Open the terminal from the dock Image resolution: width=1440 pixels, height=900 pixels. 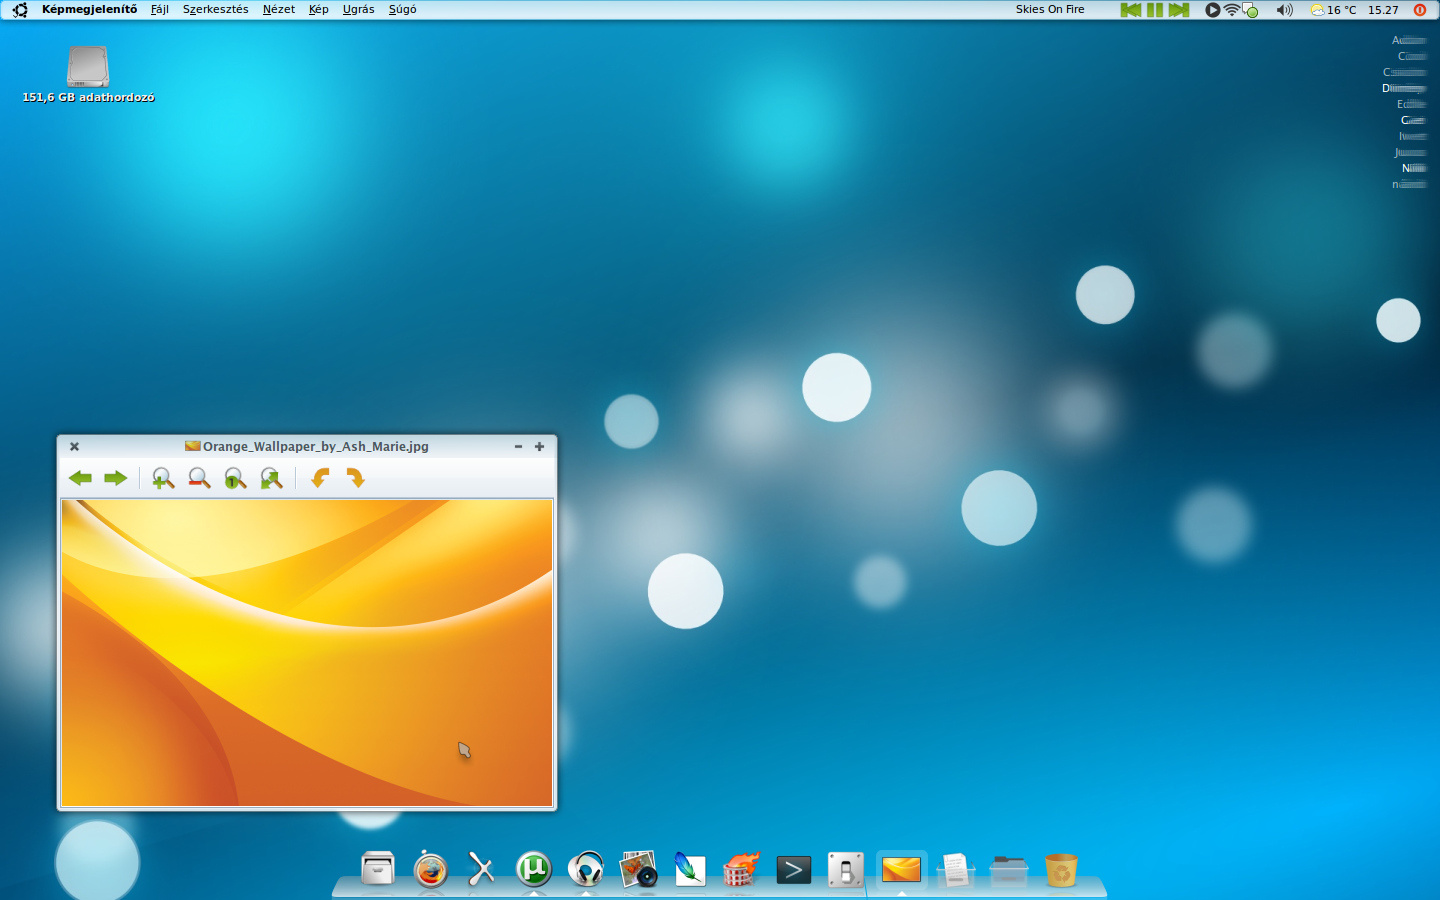[x=794, y=870]
